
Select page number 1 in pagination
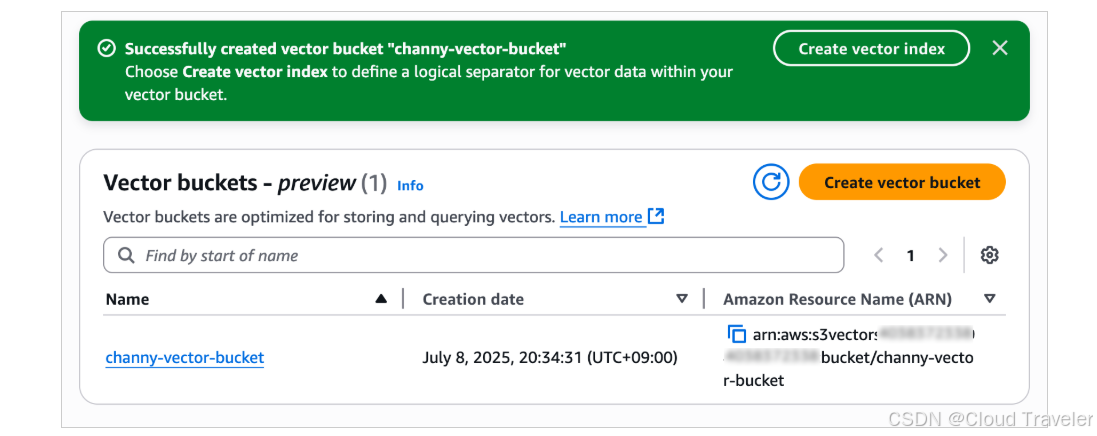click(910, 255)
